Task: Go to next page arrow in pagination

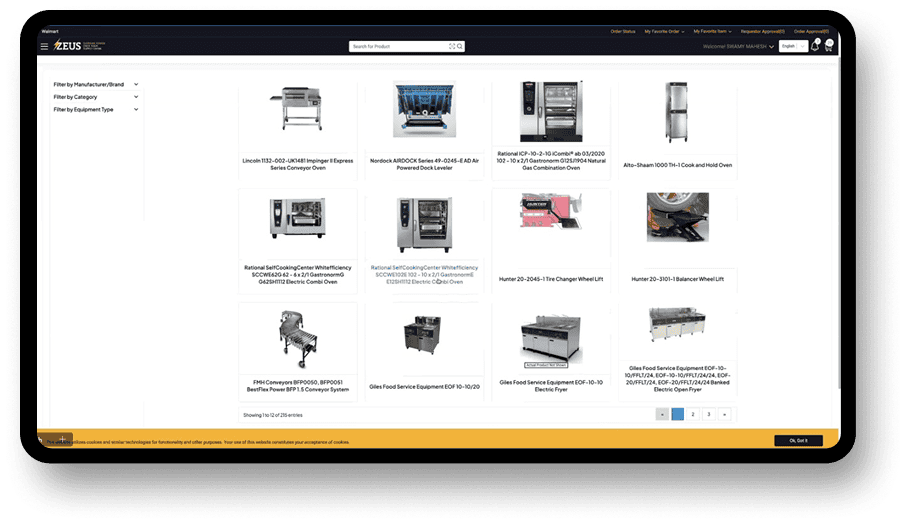Action: point(724,414)
